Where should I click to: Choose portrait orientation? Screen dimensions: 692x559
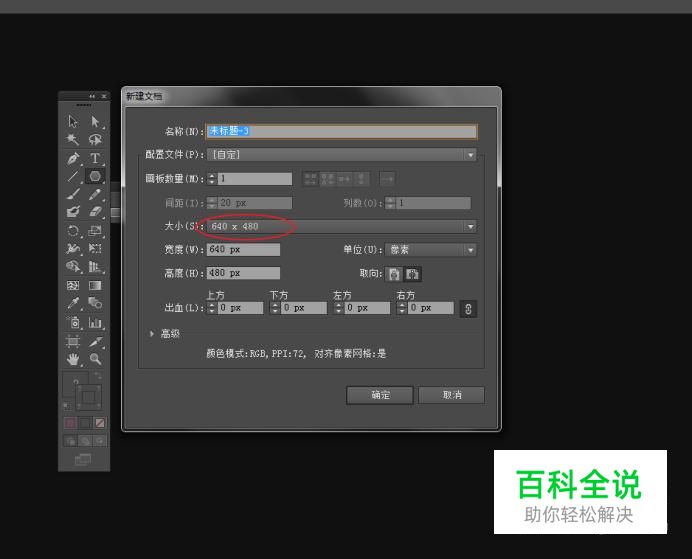pyautogui.click(x=394, y=274)
